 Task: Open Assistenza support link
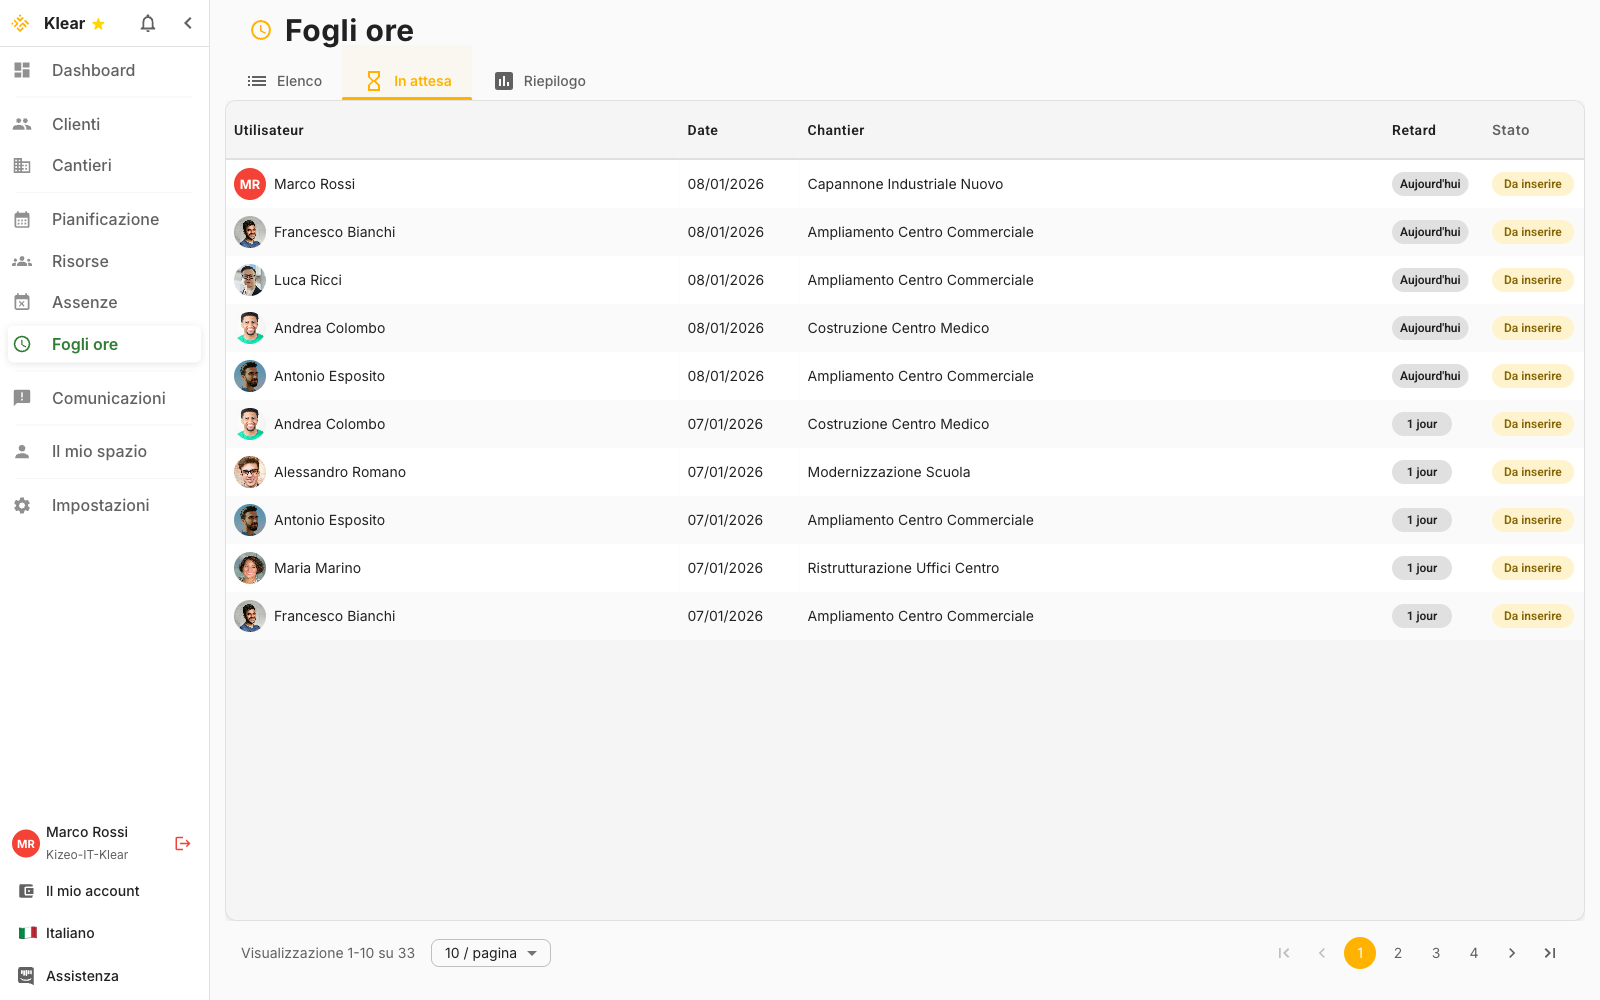82,976
